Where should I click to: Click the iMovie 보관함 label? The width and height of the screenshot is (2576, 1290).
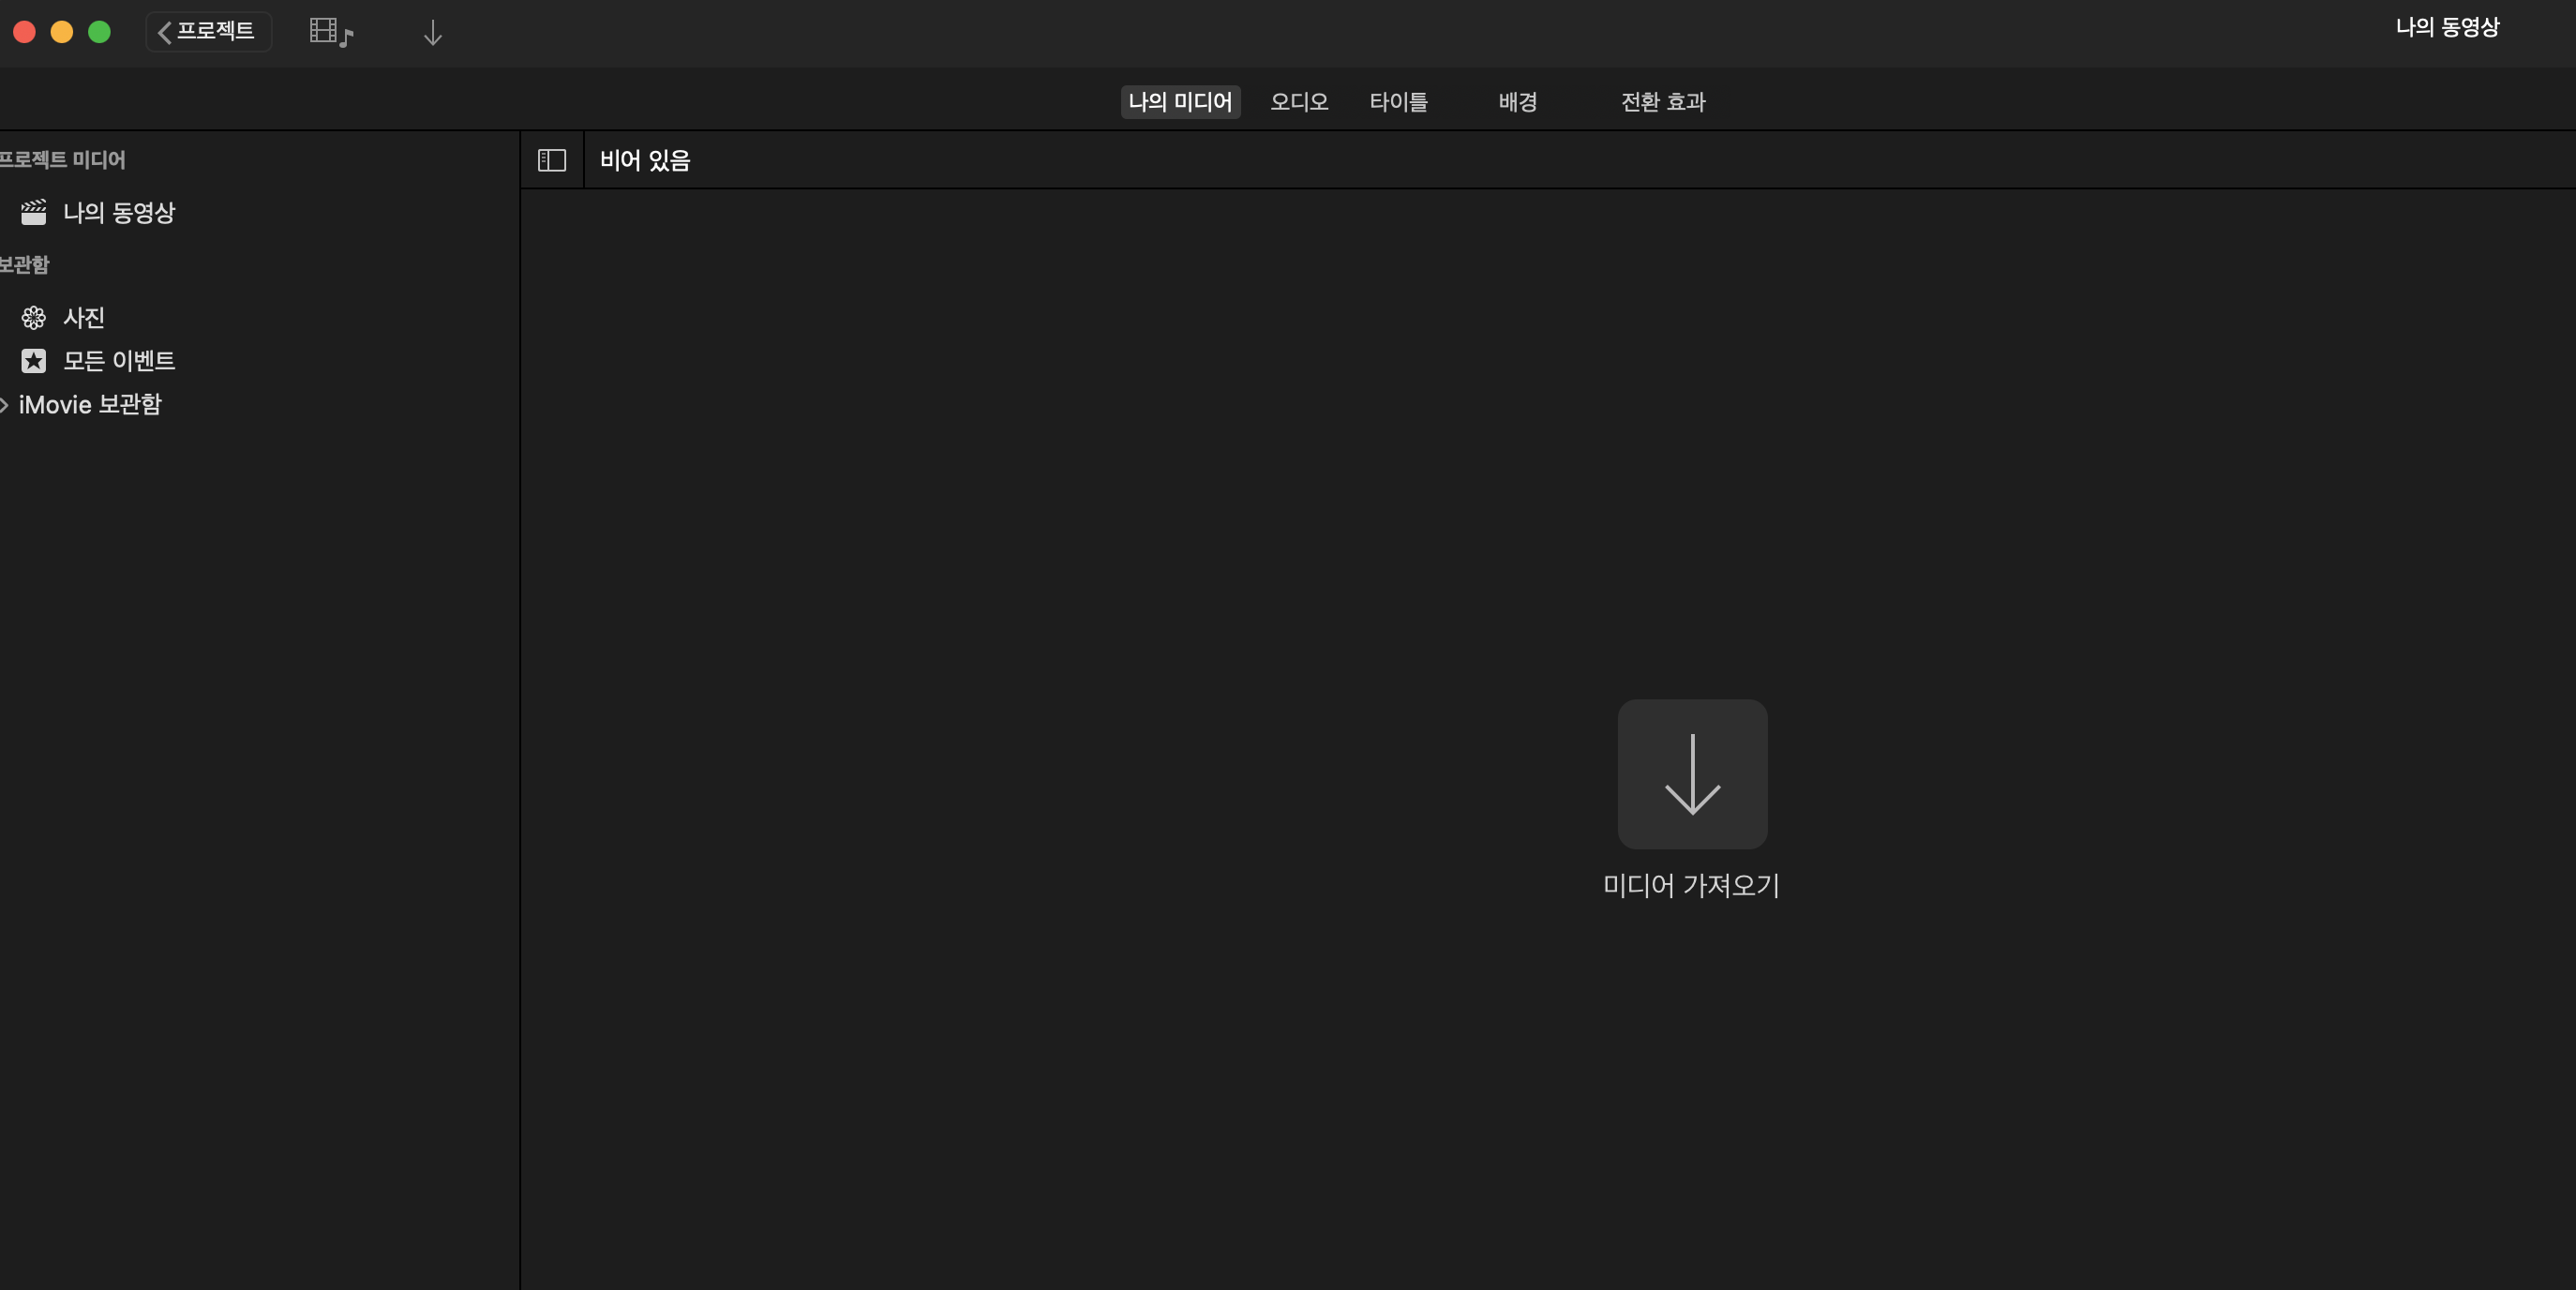click(90, 405)
